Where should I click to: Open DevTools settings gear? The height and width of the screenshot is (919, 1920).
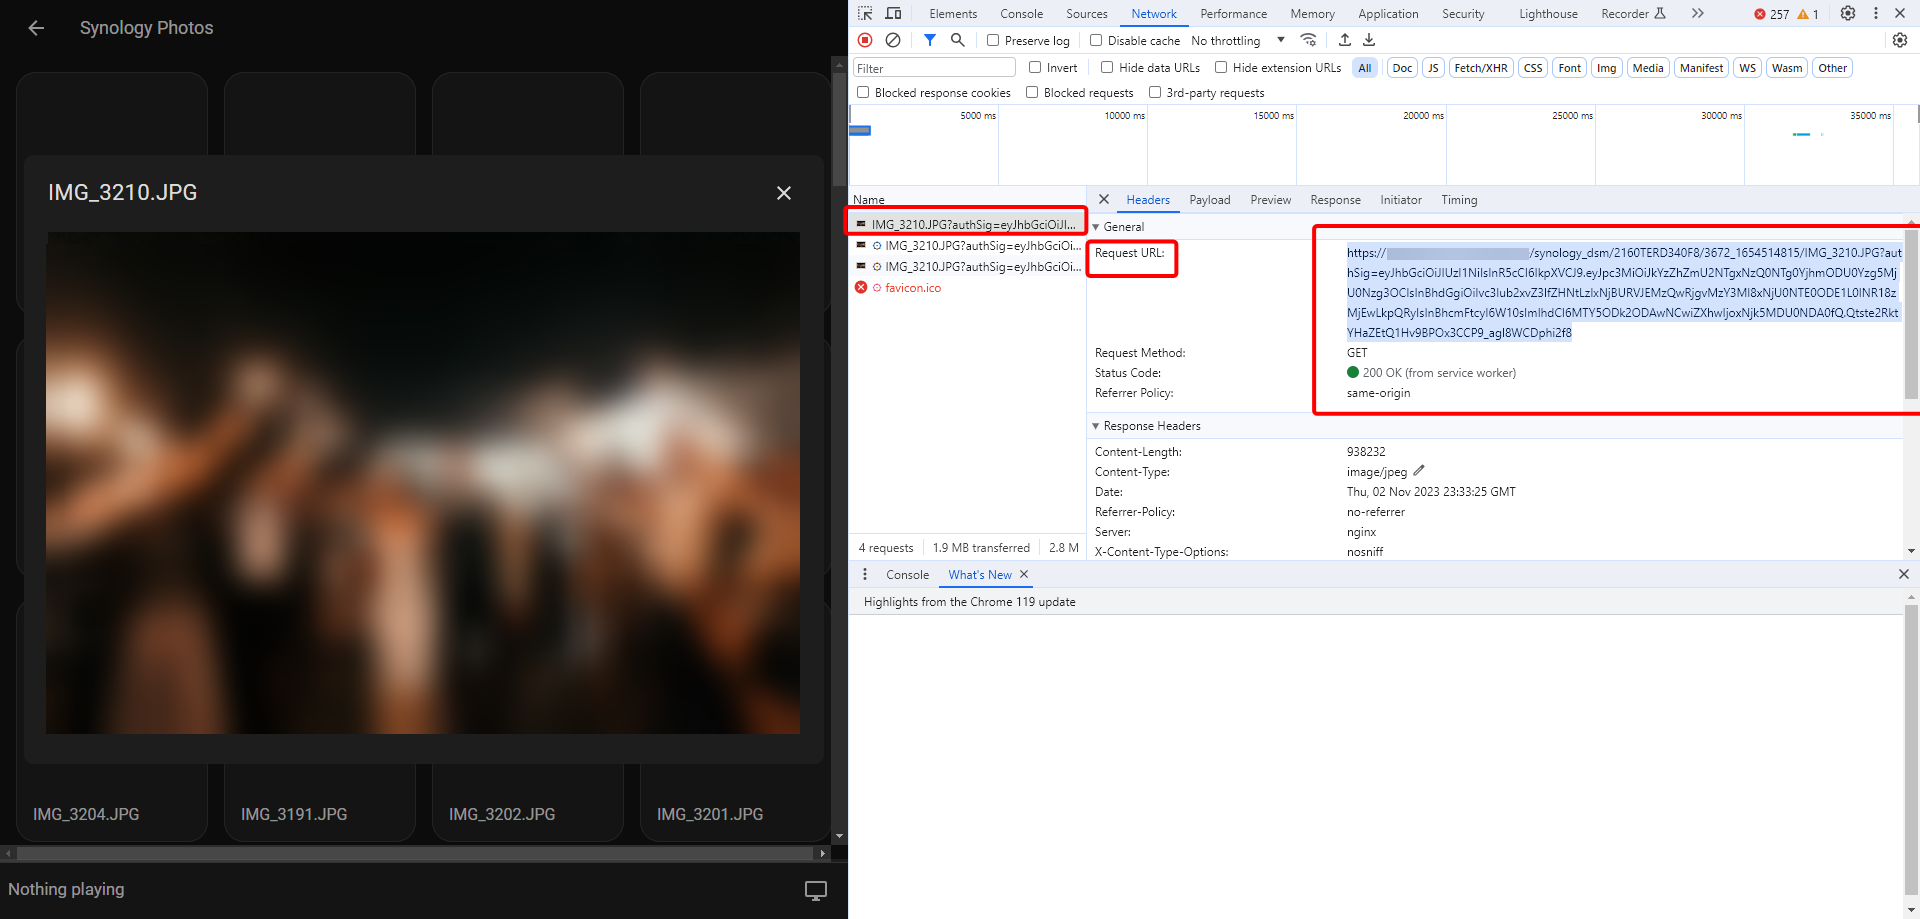pyautogui.click(x=1848, y=13)
